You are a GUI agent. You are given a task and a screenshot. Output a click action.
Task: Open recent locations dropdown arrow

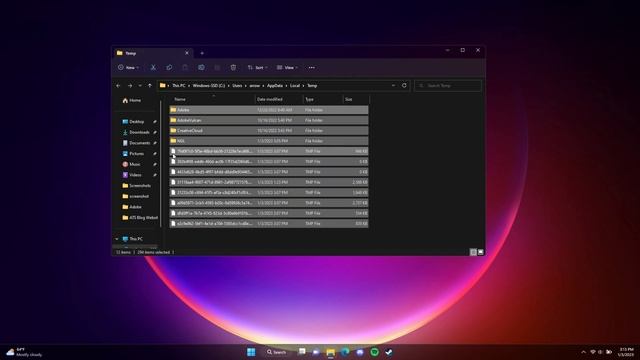[140, 86]
